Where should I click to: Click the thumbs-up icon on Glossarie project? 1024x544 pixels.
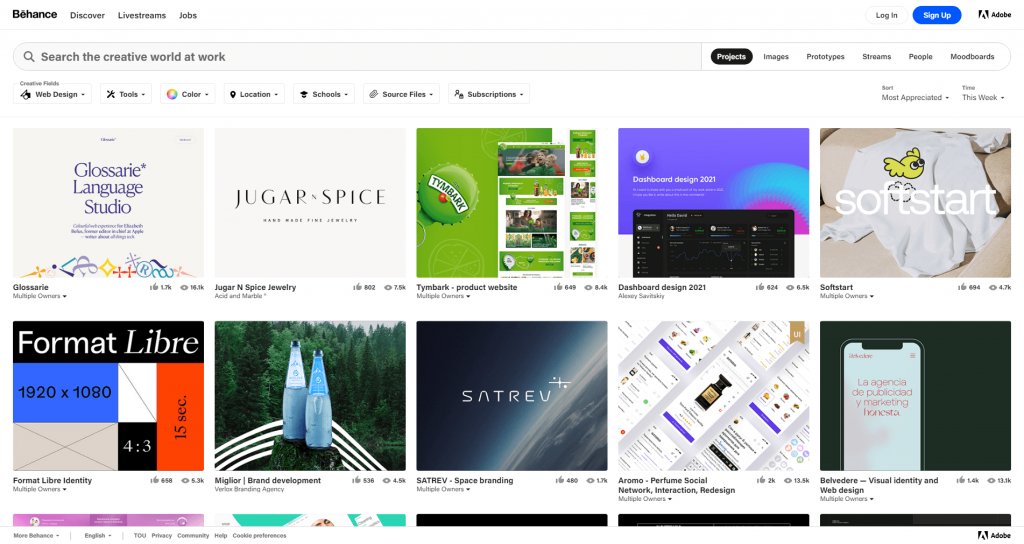(153, 288)
